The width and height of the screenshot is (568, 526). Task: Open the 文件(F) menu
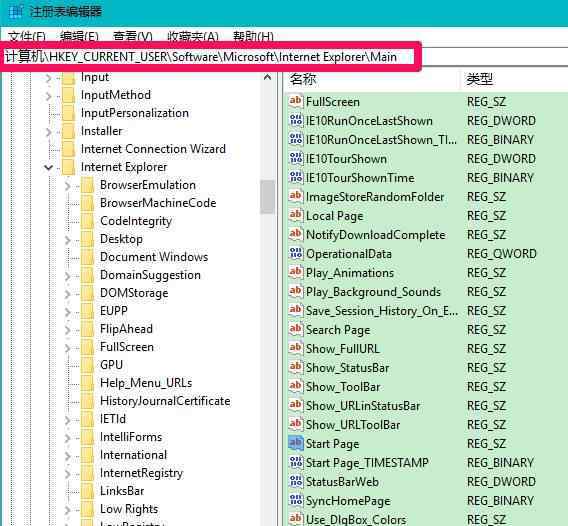(26, 36)
